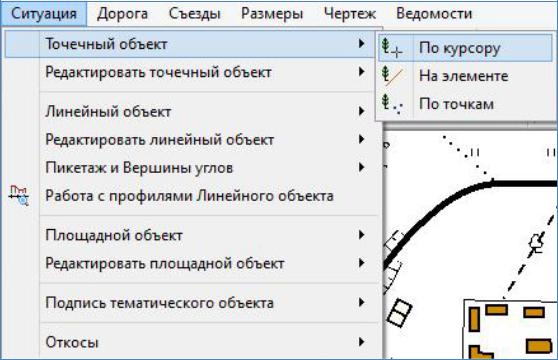This screenshot has width=558, height=360.
Task: Open the Дорога menu
Action: coord(122,14)
